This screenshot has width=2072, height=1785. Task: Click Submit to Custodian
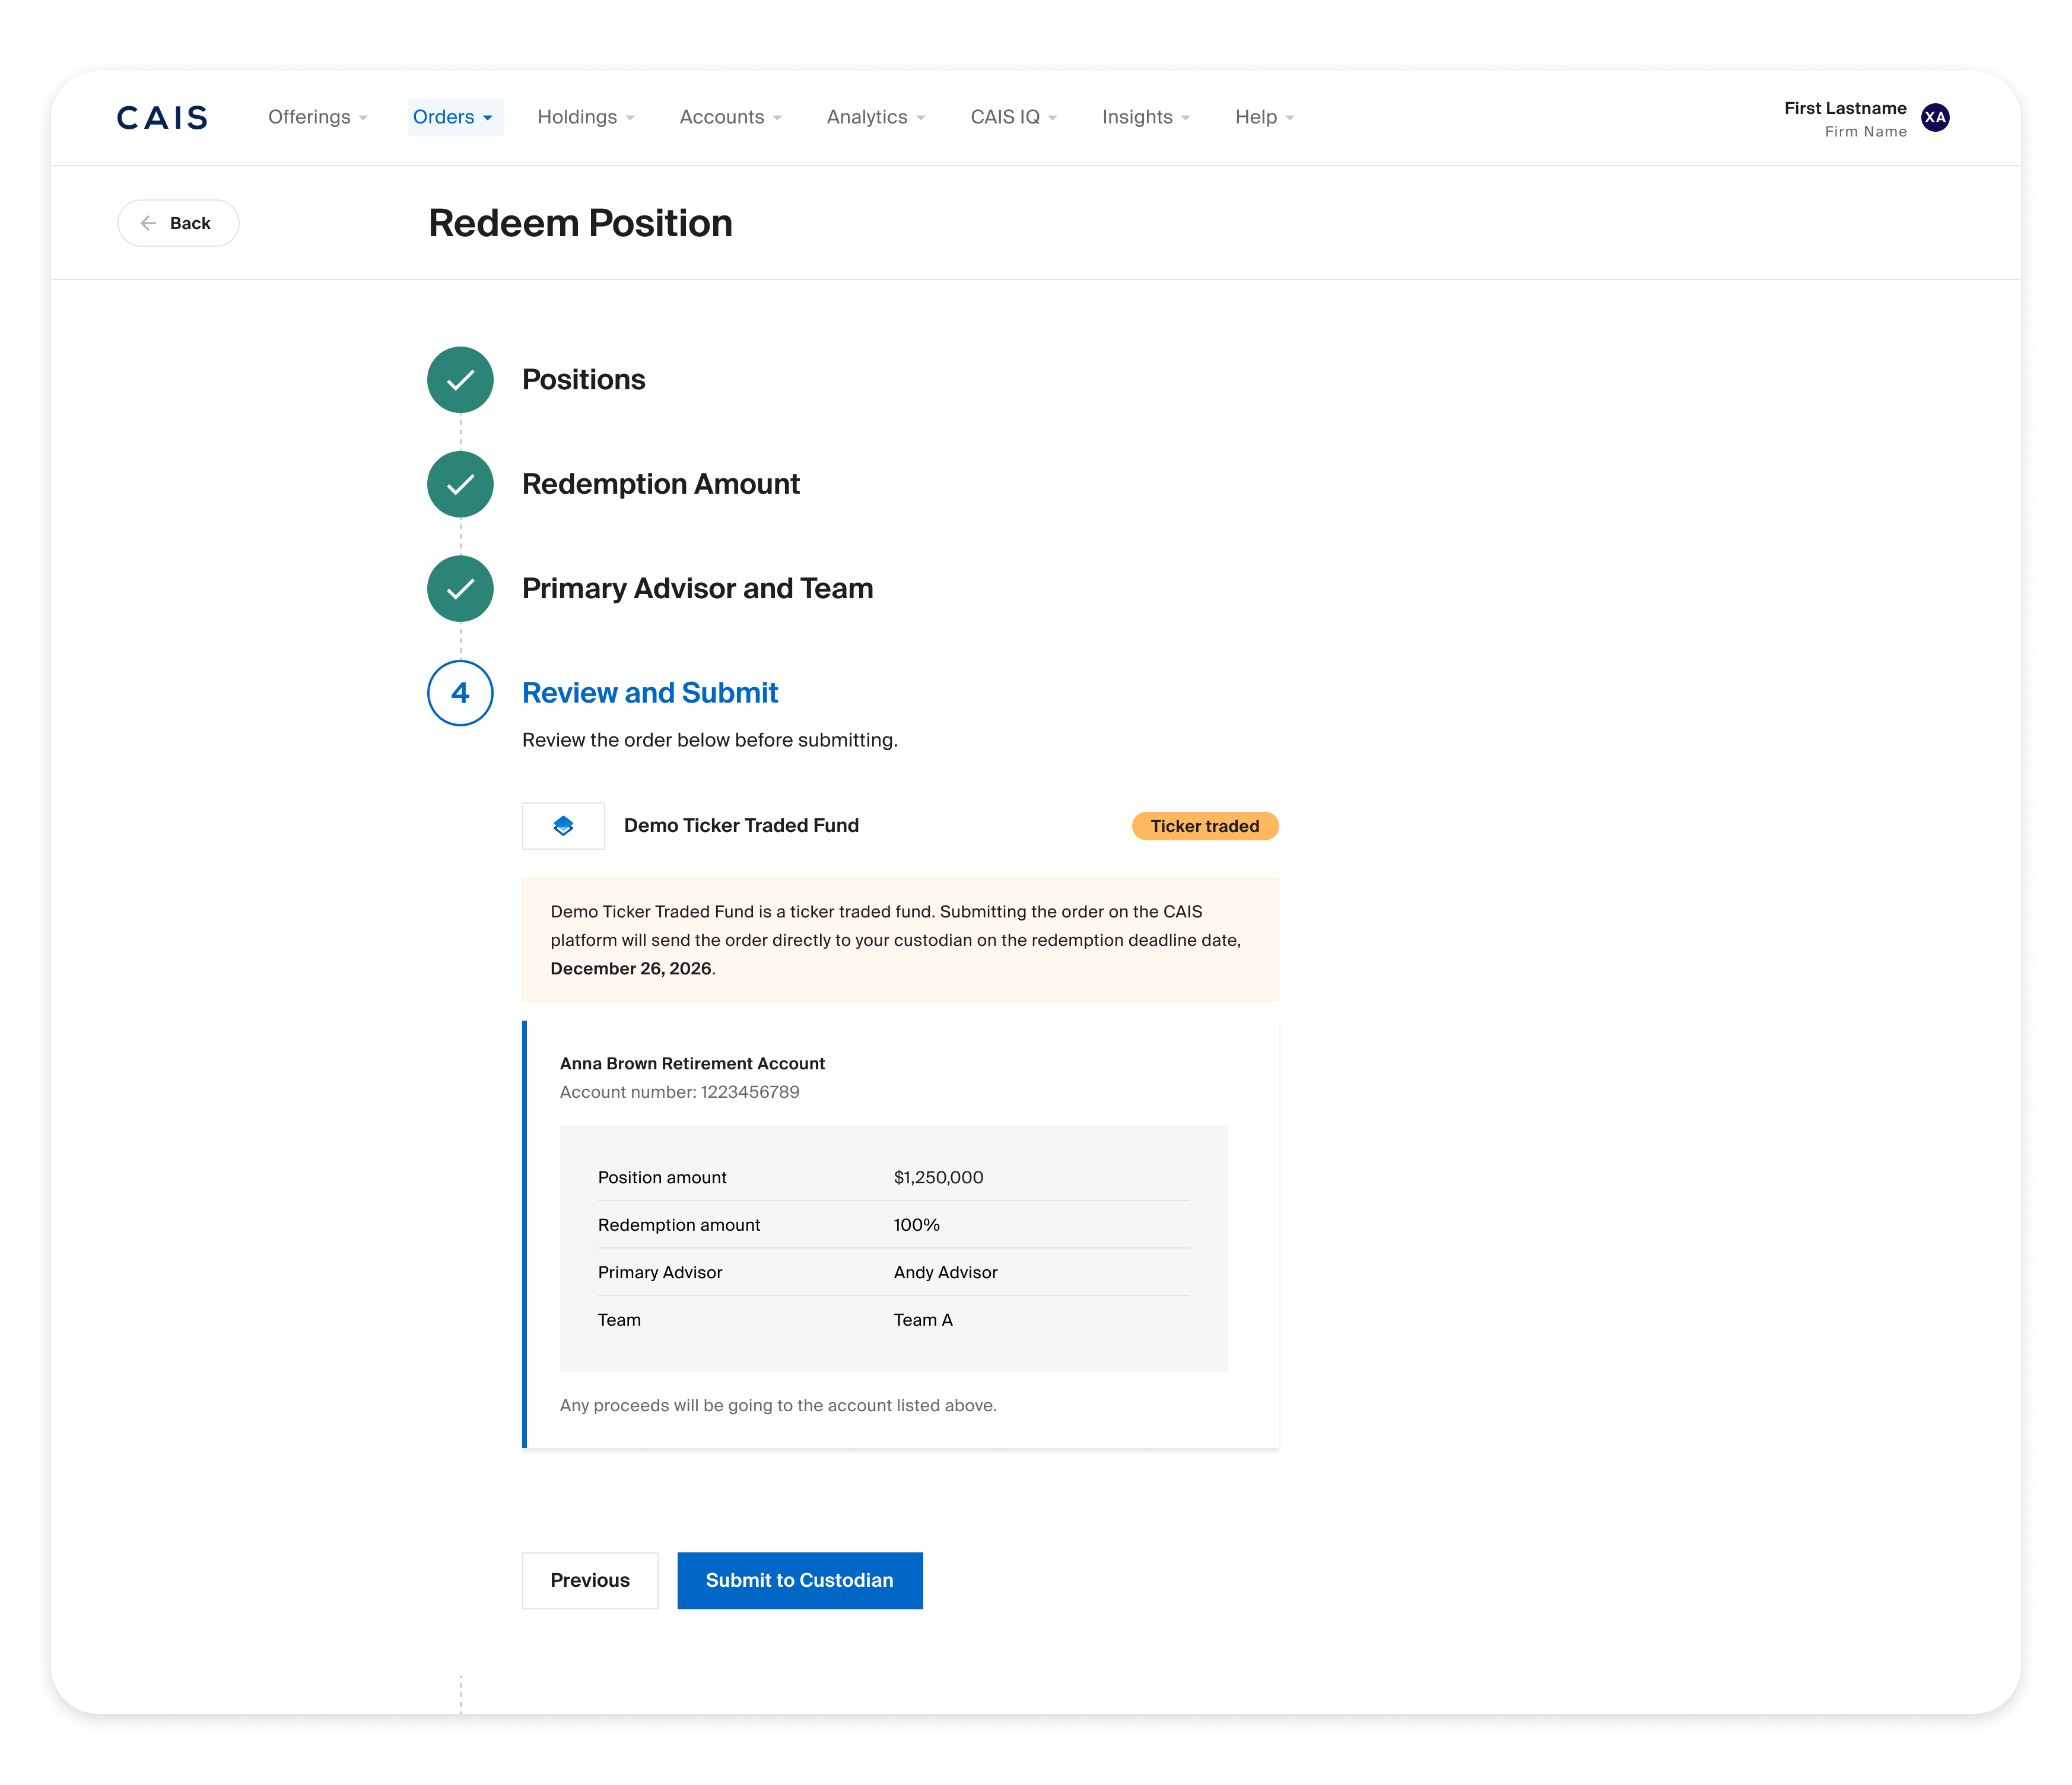(x=800, y=1580)
